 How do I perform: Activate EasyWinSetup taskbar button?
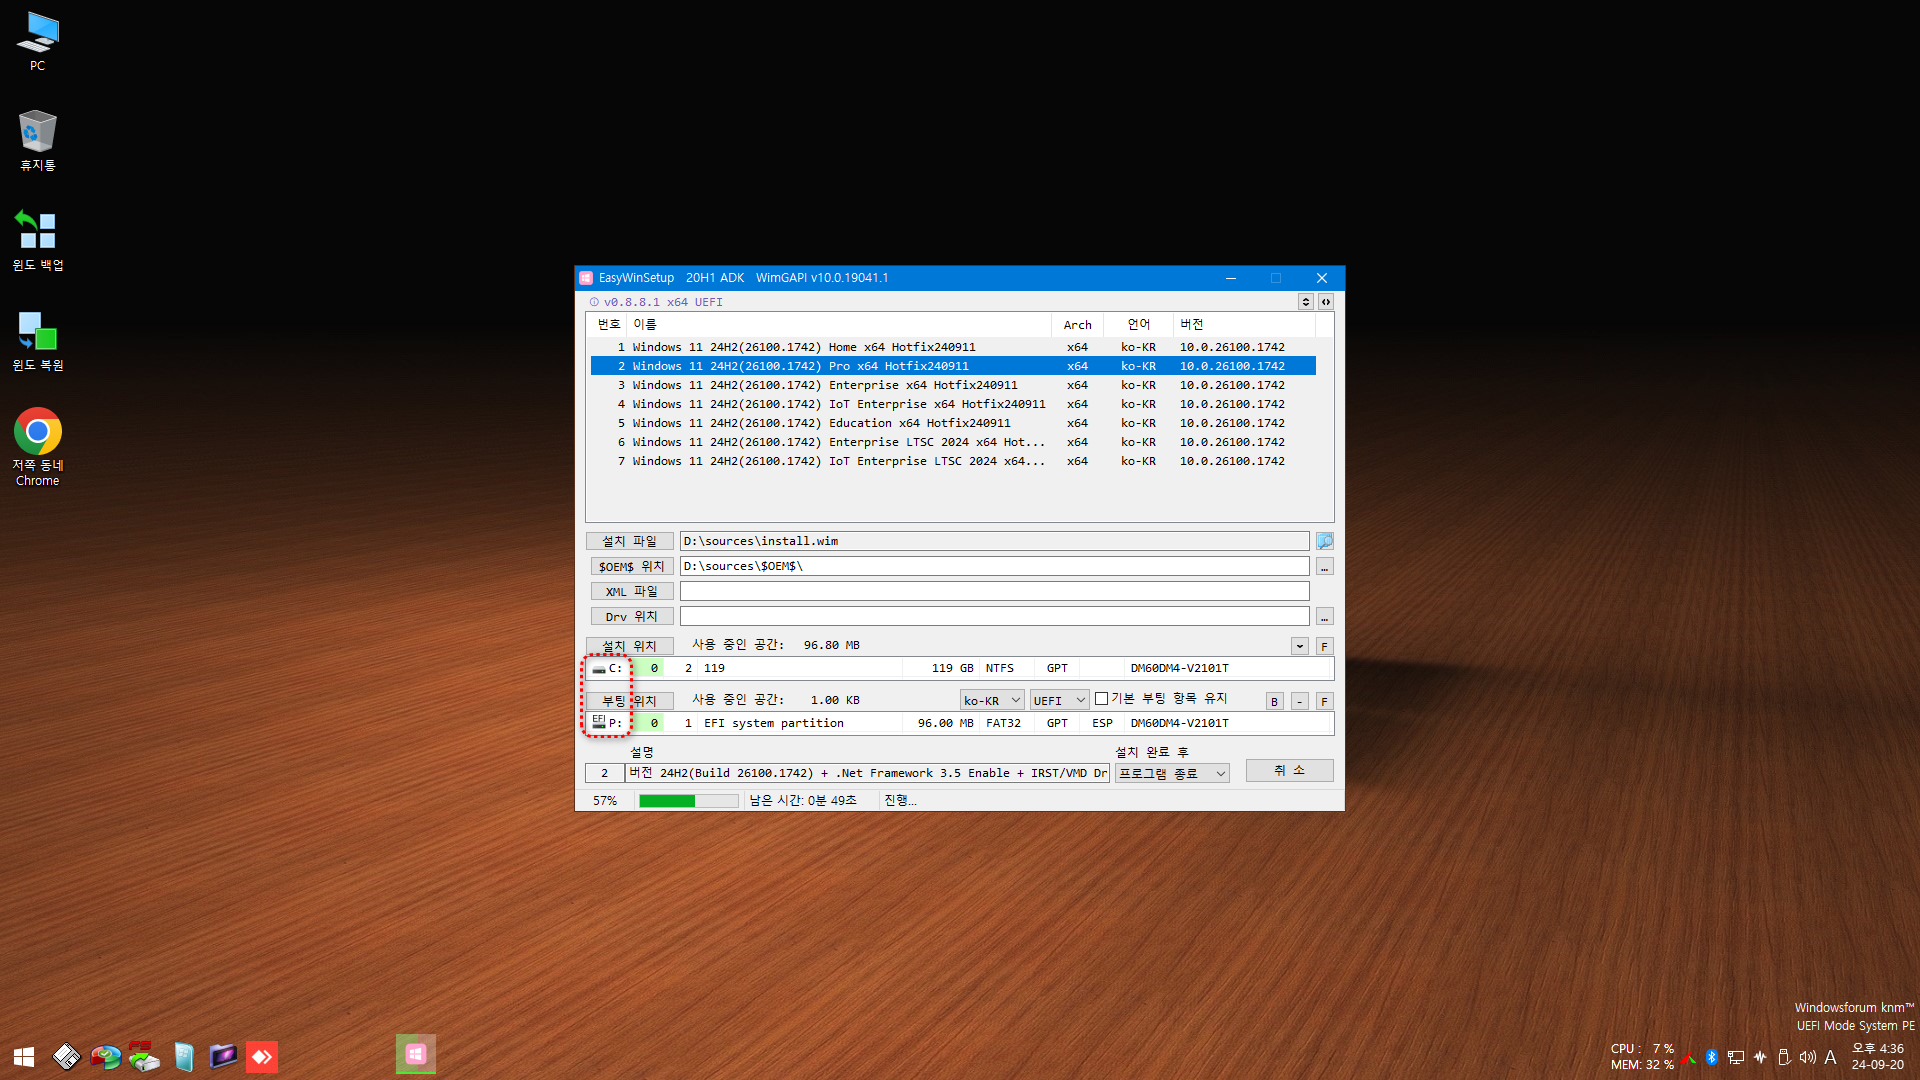[416, 1054]
